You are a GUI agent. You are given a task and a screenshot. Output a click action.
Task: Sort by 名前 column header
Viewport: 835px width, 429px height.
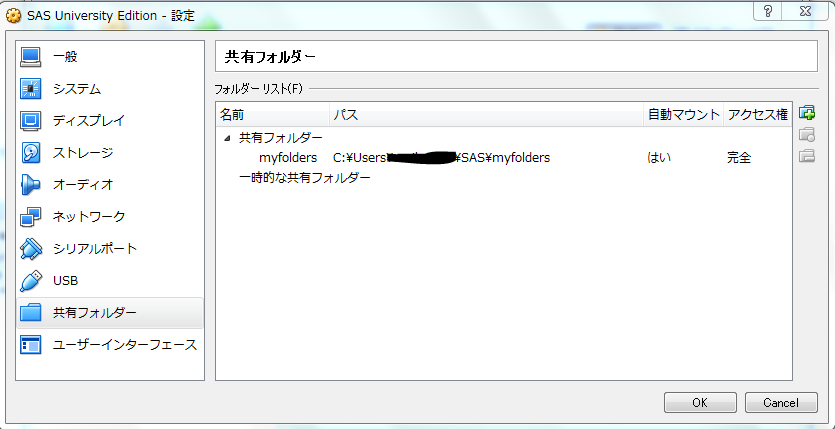tap(273, 114)
